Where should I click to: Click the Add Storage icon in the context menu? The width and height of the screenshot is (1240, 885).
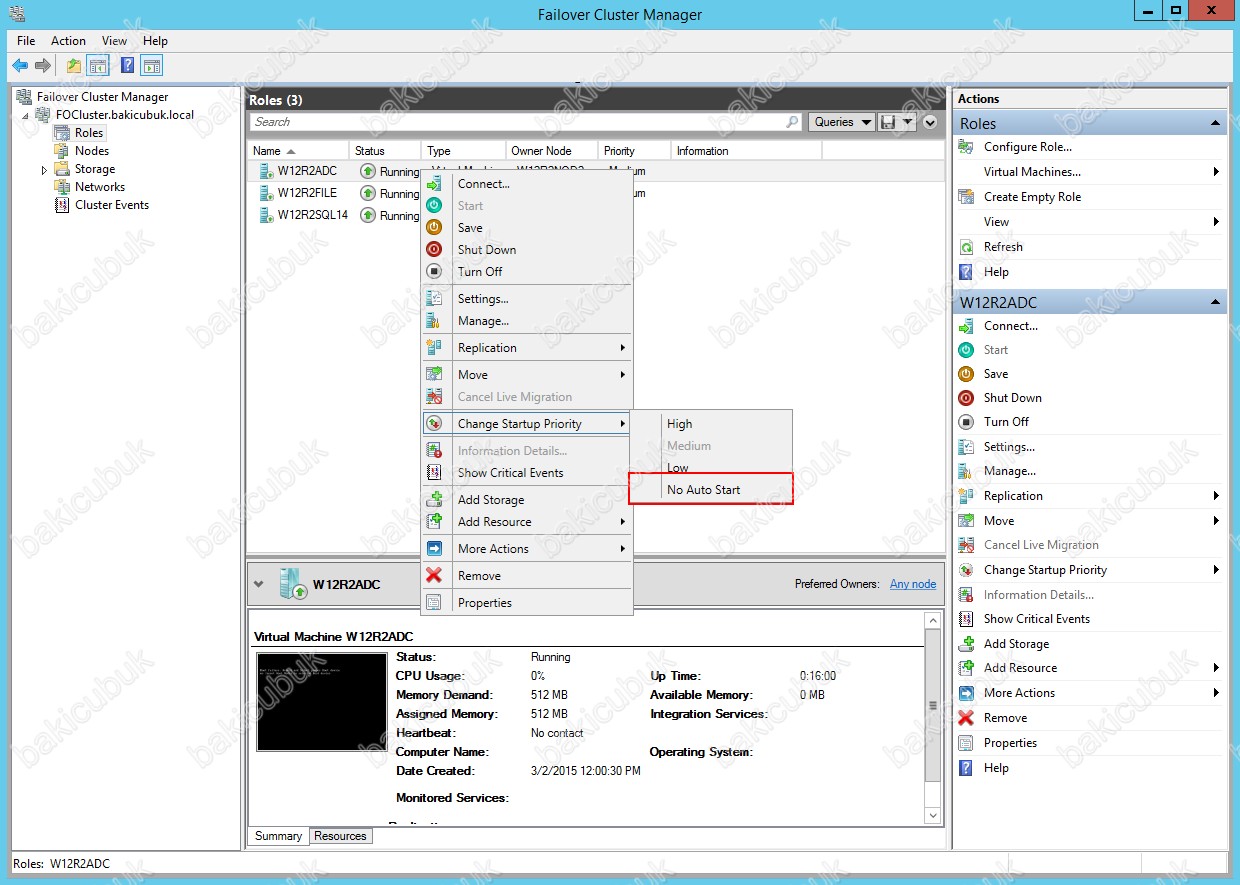point(434,500)
